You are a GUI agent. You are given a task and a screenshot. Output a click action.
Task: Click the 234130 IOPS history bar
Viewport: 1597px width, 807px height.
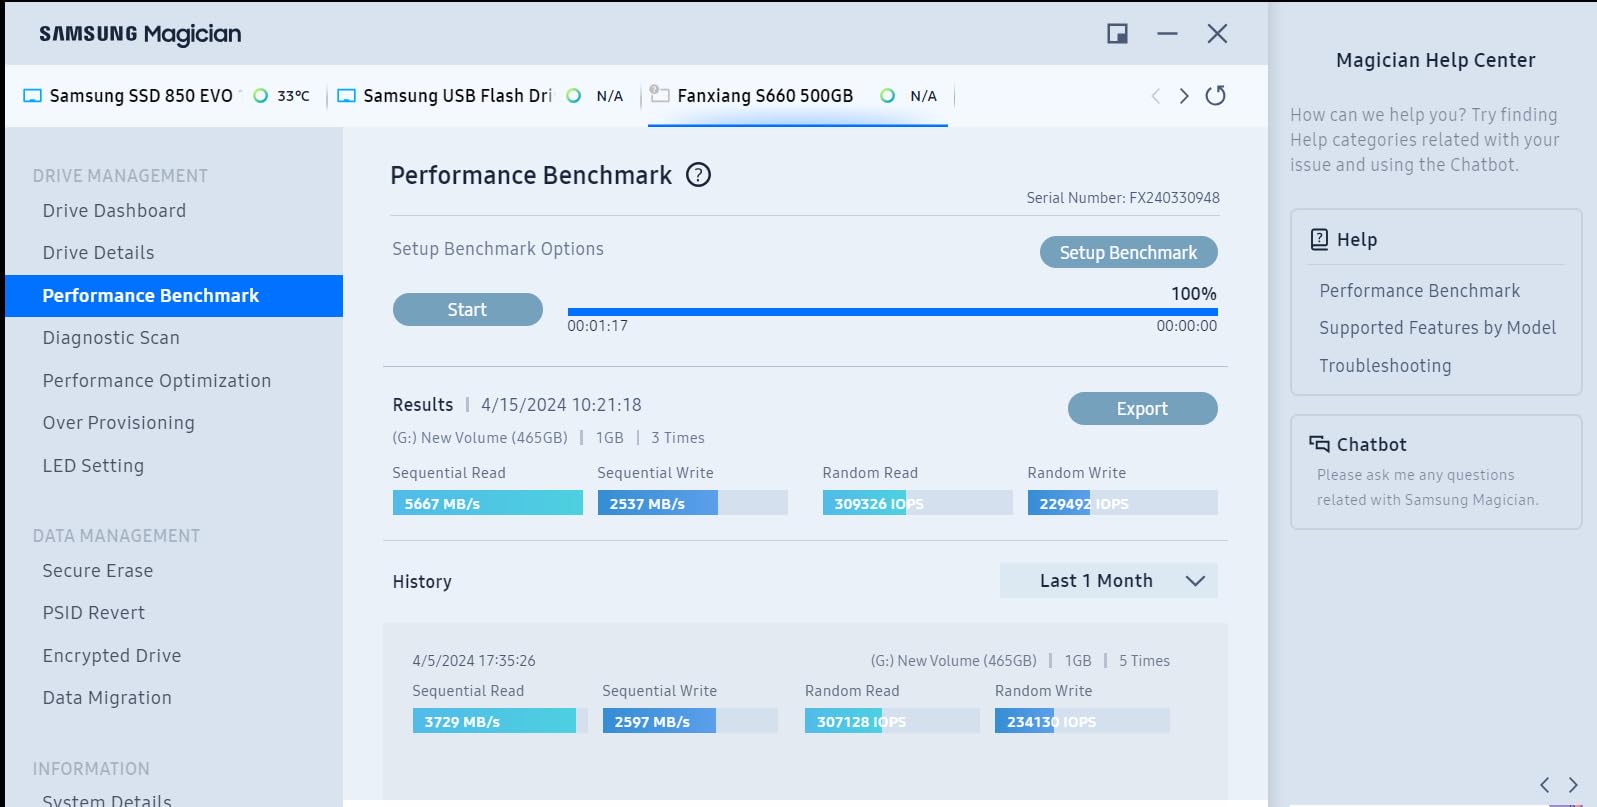(1082, 721)
